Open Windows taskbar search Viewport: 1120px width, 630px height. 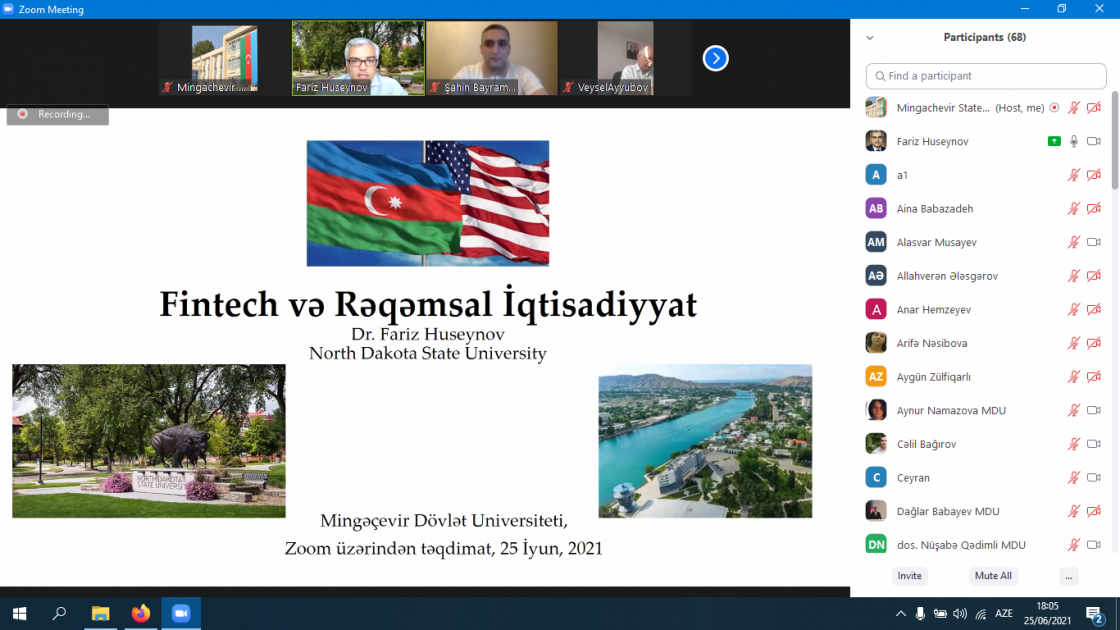click(x=60, y=614)
